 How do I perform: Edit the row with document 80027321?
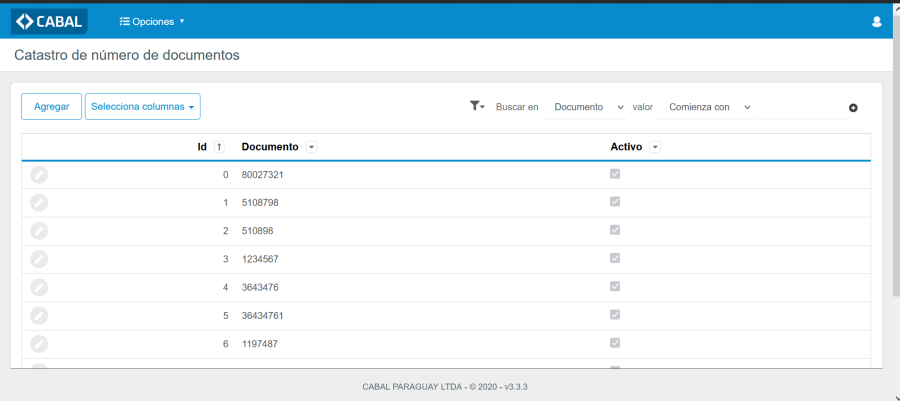click(x=39, y=175)
